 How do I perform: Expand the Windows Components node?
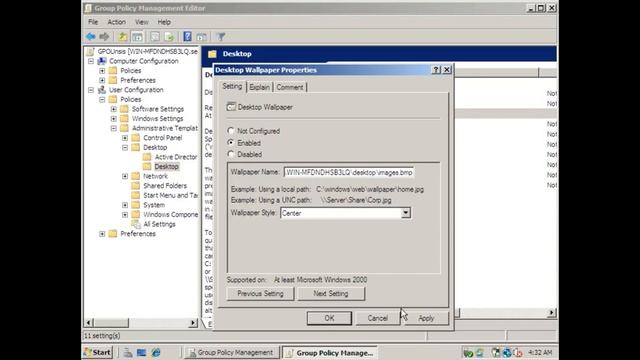(125, 215)
